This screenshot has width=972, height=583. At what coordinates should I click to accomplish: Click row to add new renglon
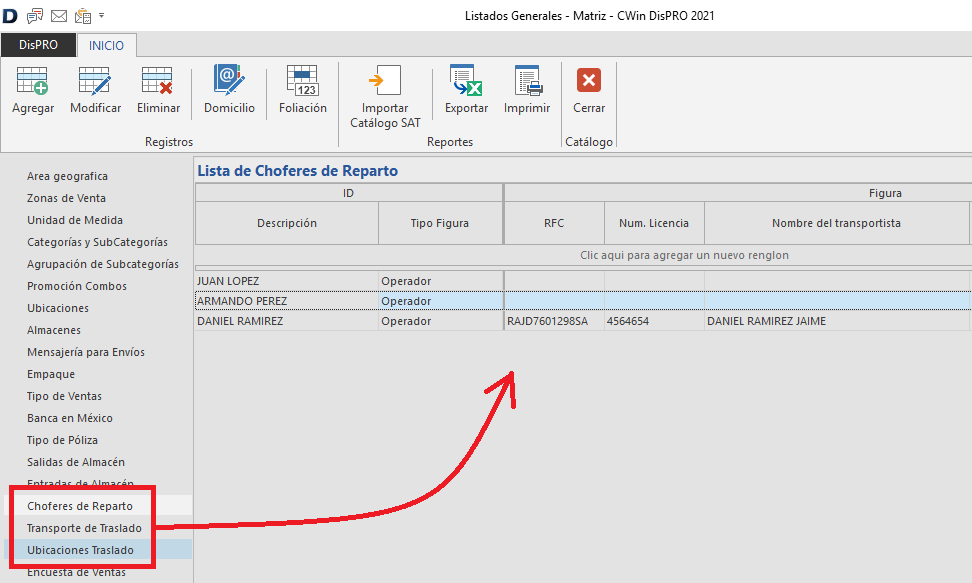coord(684,255)
